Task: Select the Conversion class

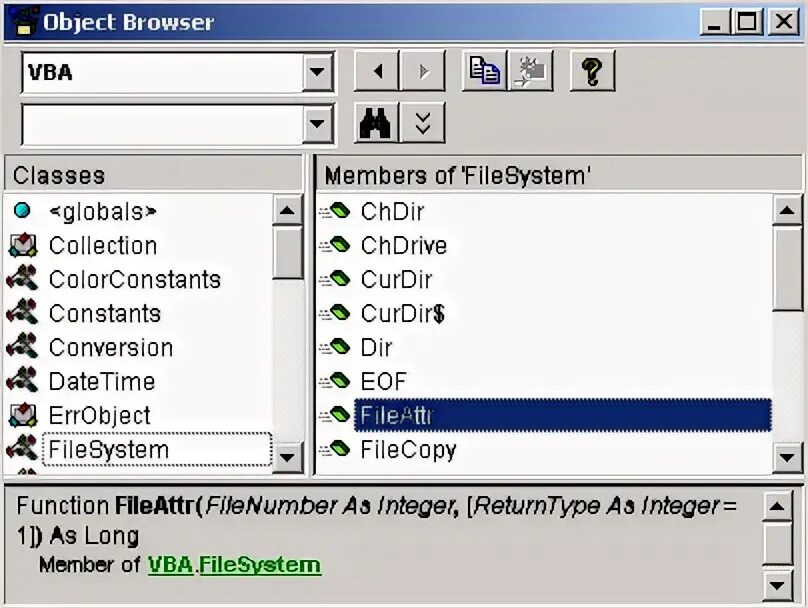Action: point(111,348)
